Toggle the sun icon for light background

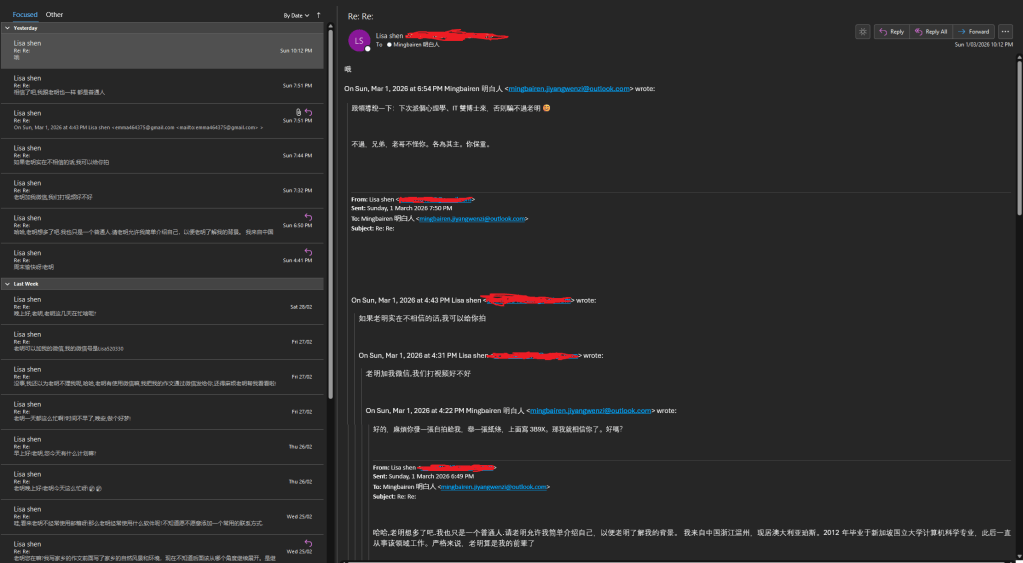coord(863,32)
